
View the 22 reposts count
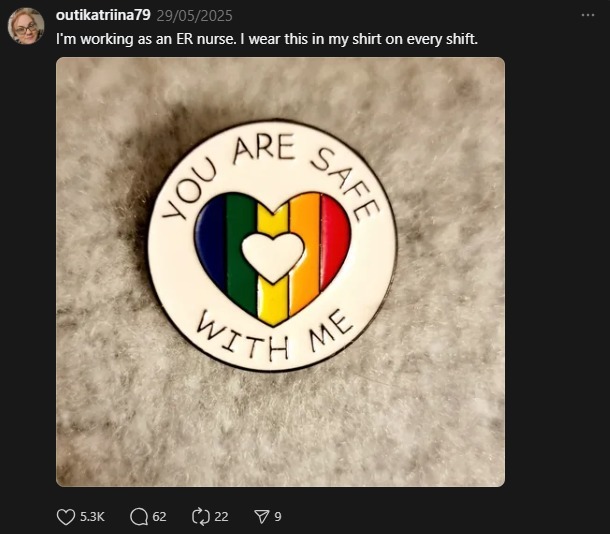221,517
